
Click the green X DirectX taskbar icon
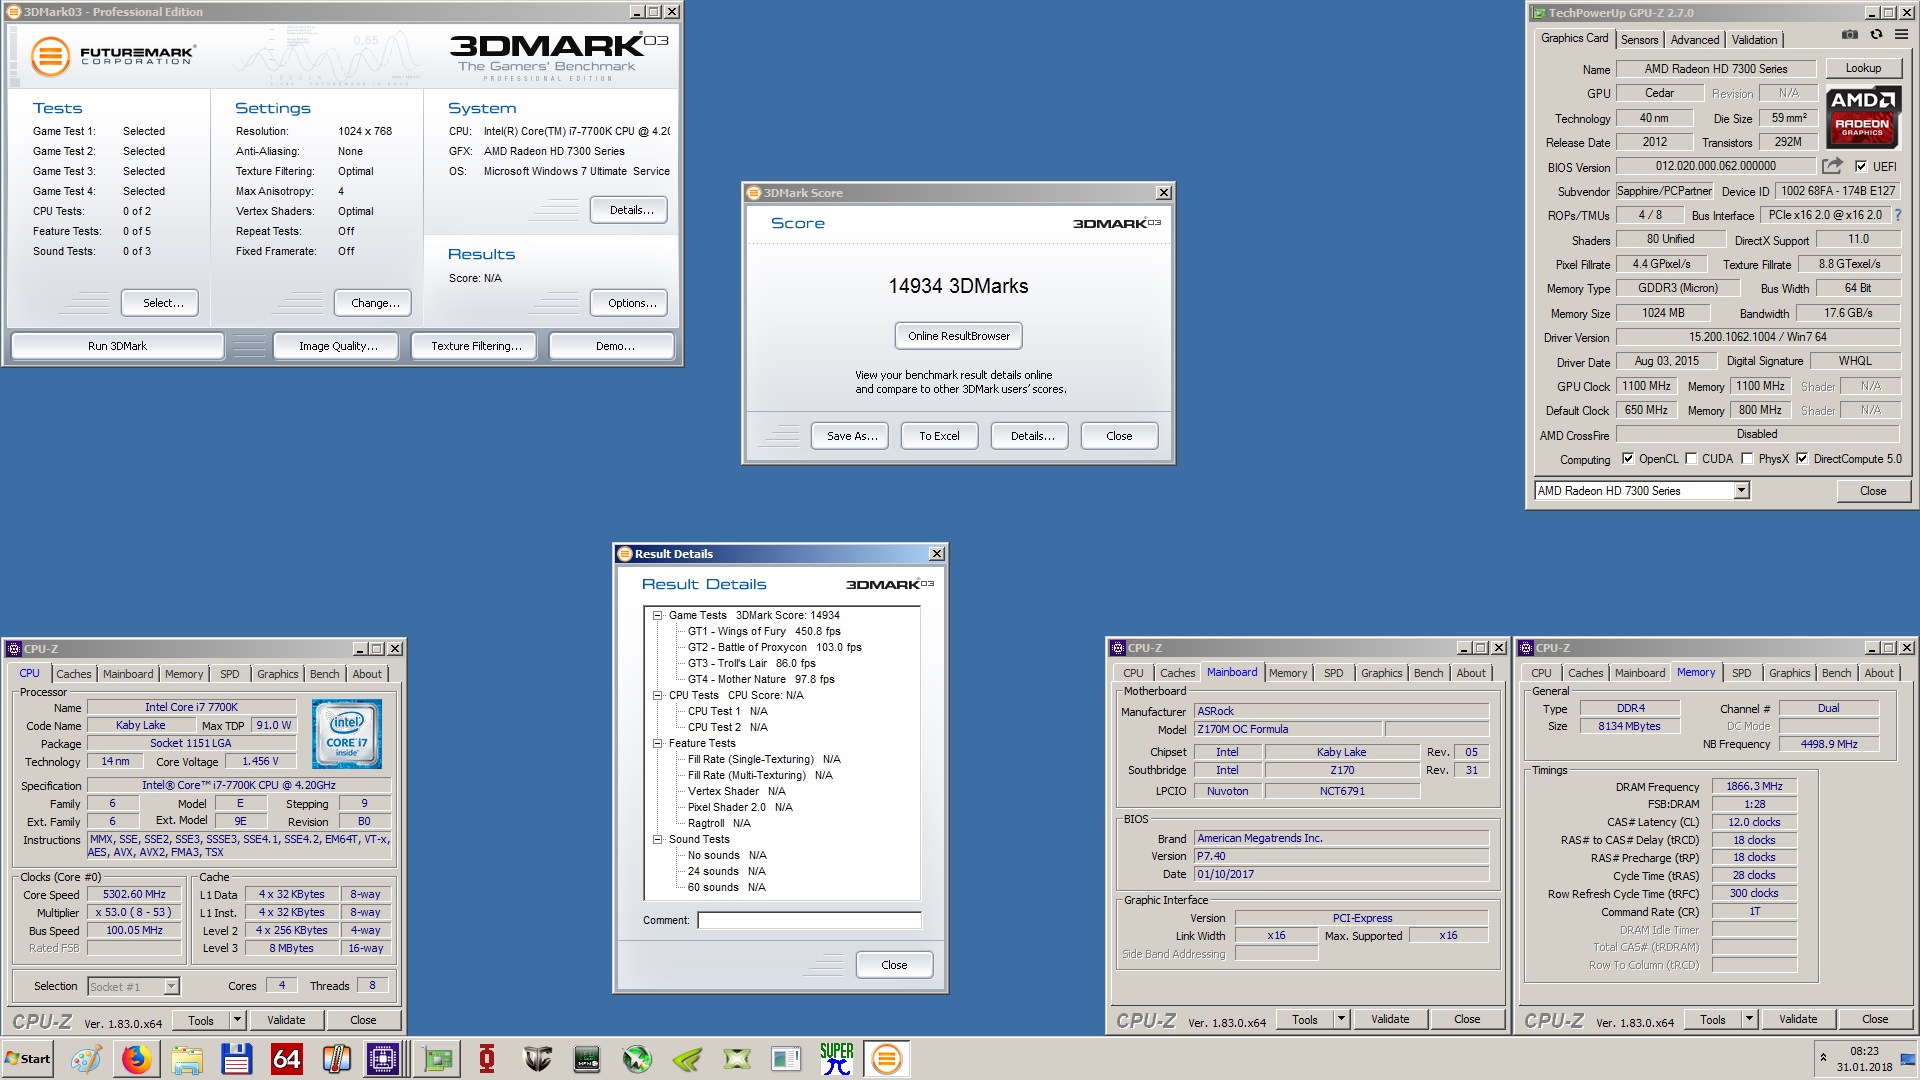click(x=737, y=1059)
